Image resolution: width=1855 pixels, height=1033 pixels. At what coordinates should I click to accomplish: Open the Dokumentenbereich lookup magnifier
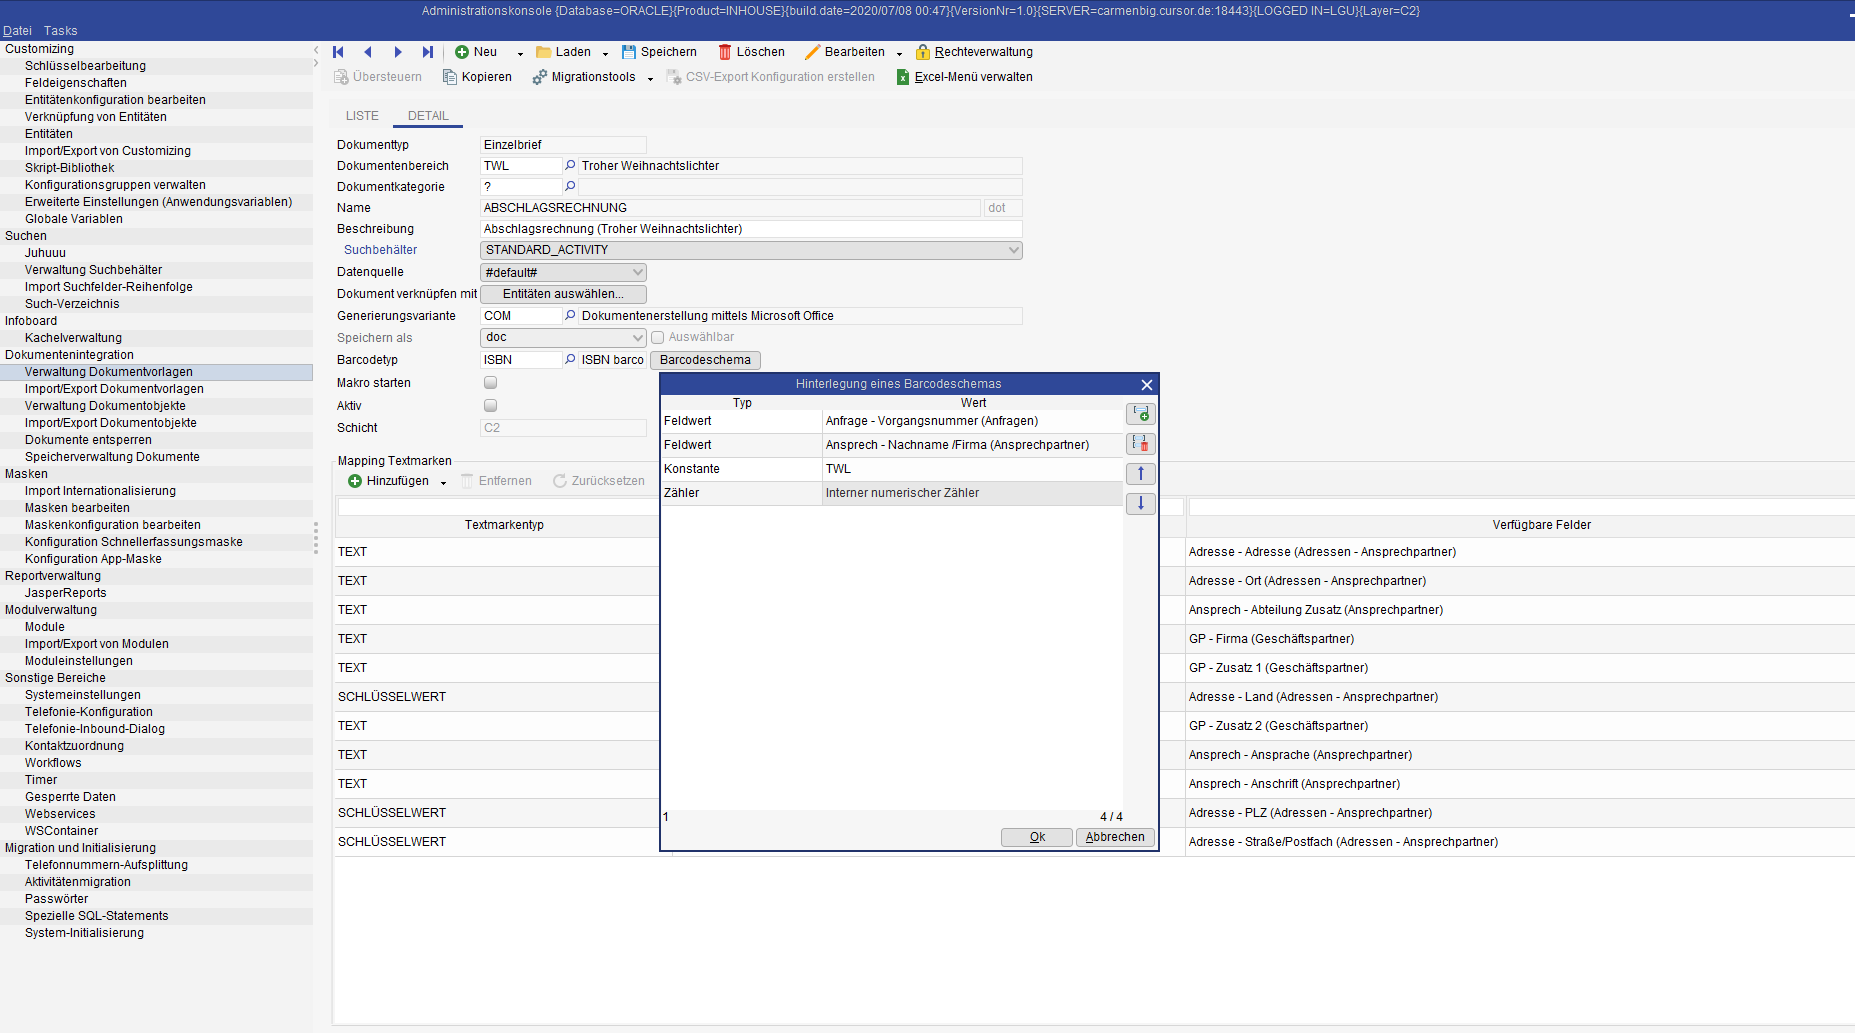pos(570,166)
